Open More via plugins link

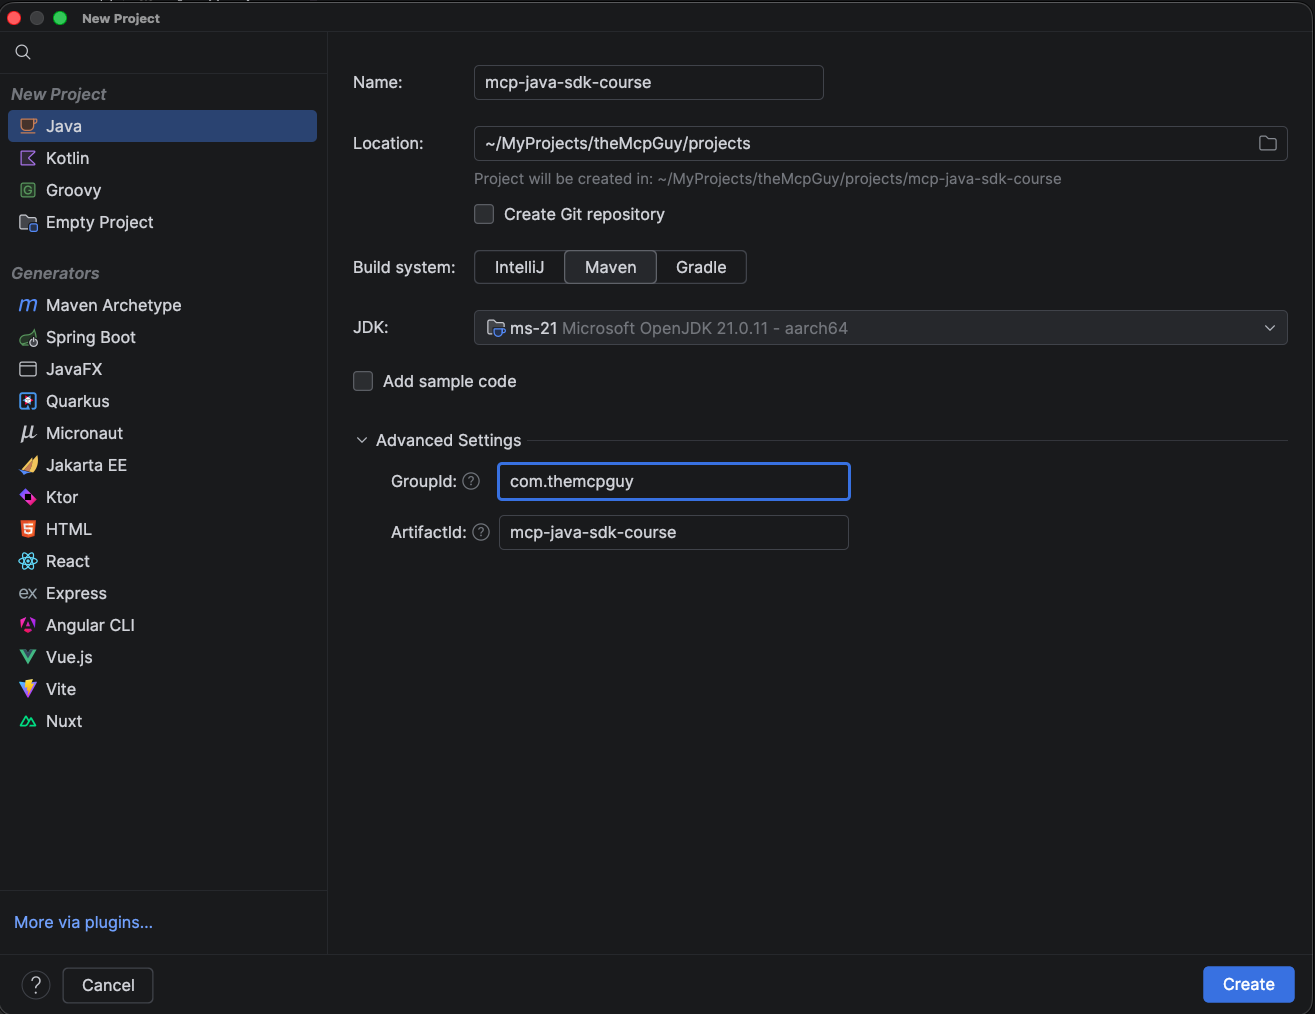click(x=83, y=922)
